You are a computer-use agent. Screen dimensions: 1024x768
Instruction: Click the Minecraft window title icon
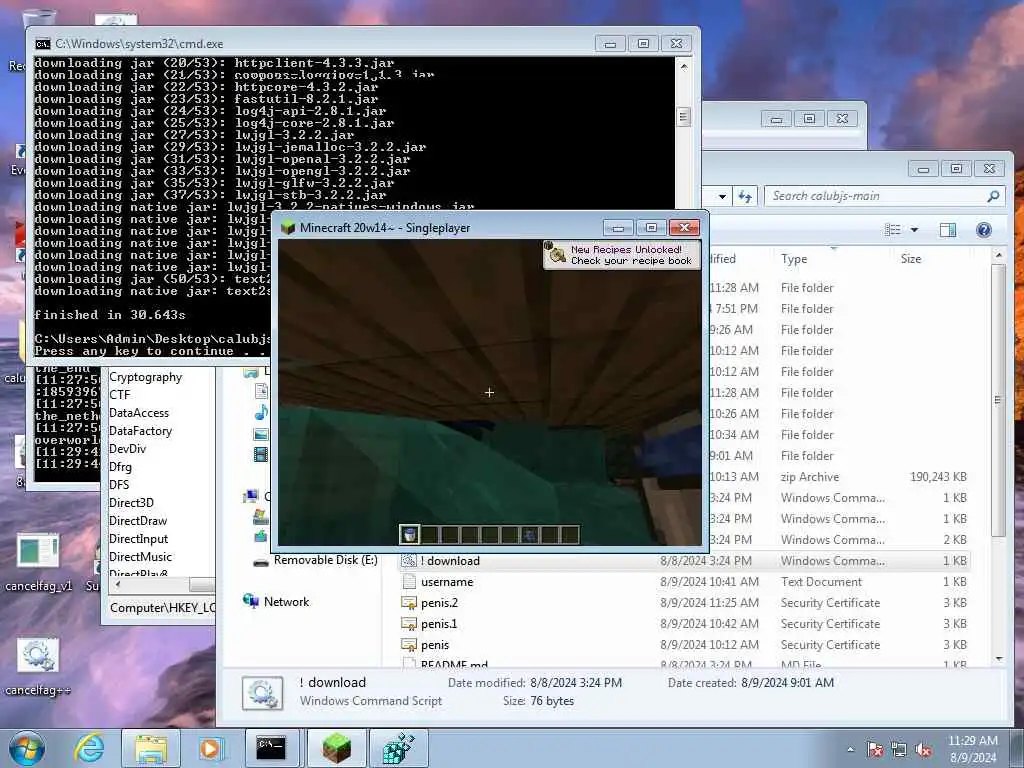click(x=287, y=227)
